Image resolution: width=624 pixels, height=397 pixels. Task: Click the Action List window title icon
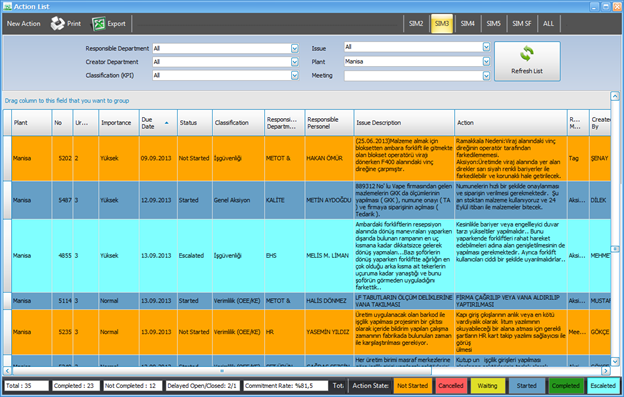click(x=7, y=6)
